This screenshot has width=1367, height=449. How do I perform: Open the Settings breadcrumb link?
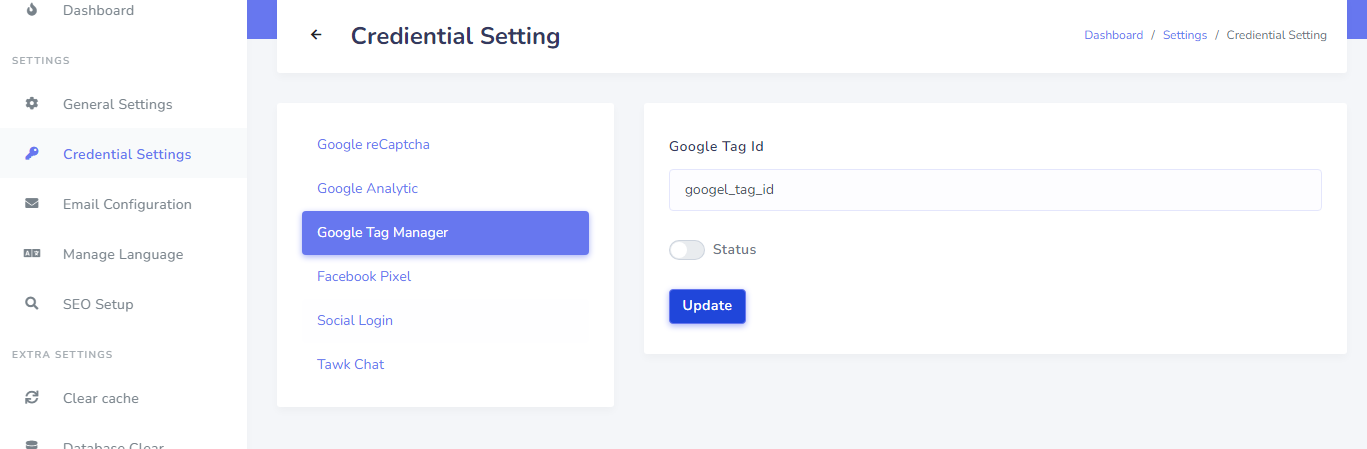pos(1185,35)
